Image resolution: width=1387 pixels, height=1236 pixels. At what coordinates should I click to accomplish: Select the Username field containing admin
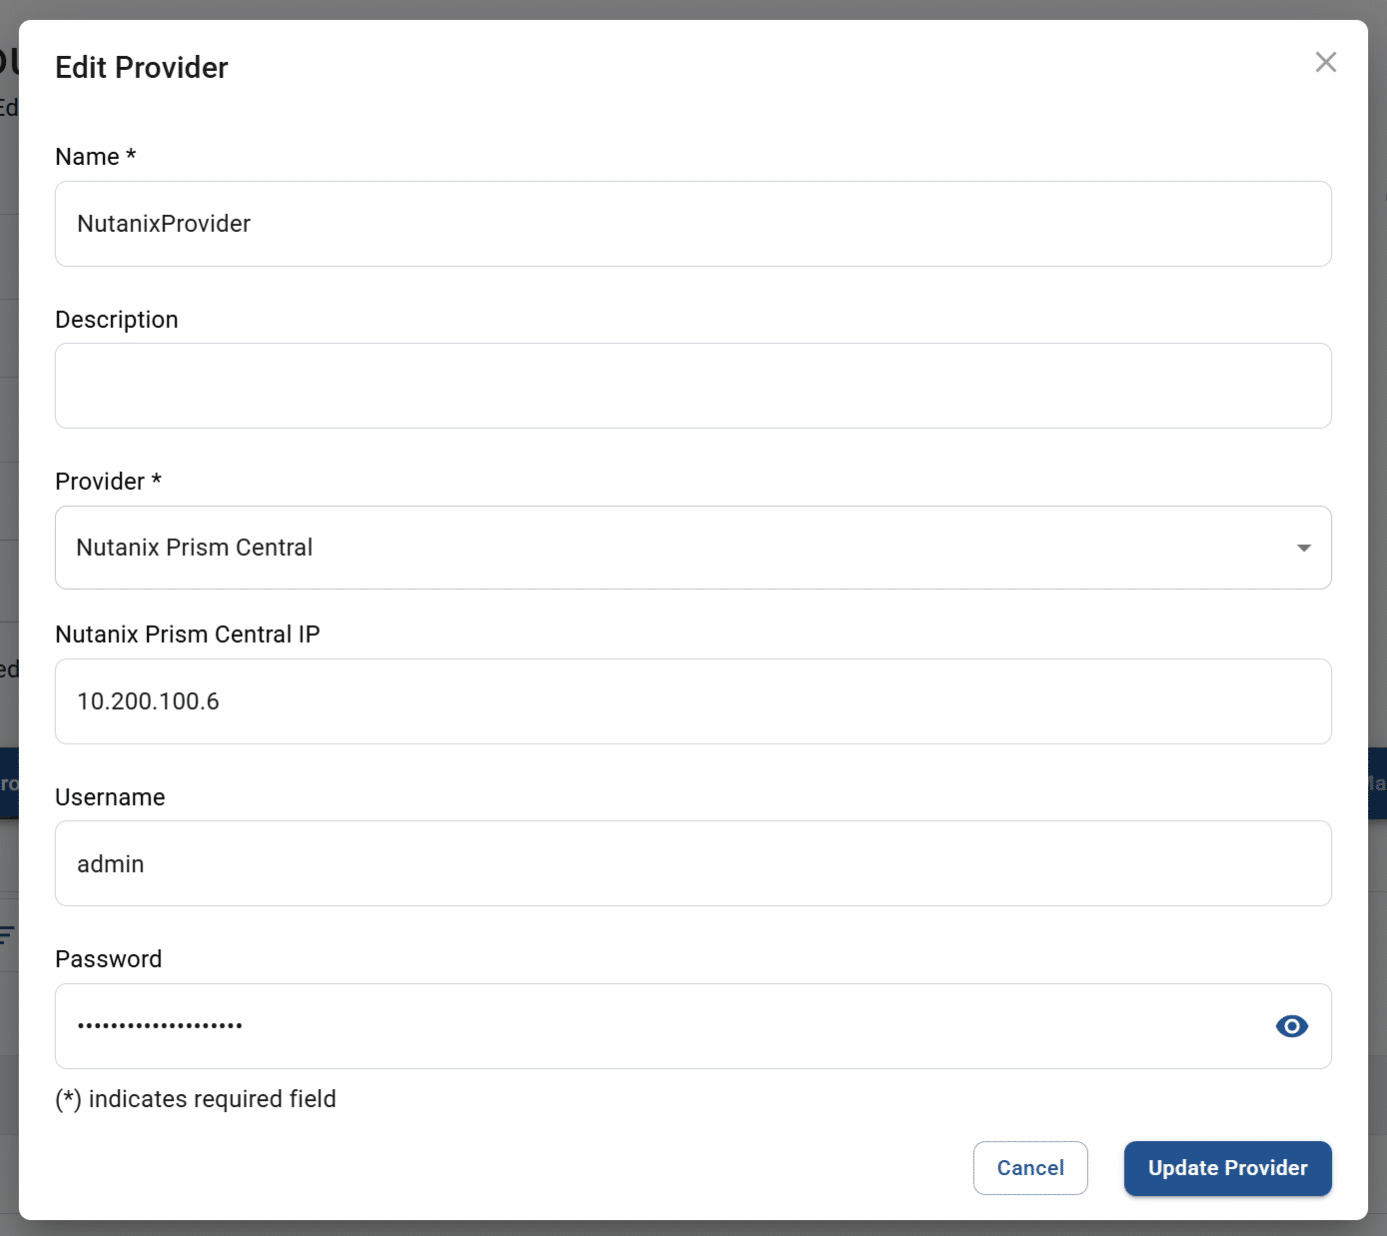point(692,864)
